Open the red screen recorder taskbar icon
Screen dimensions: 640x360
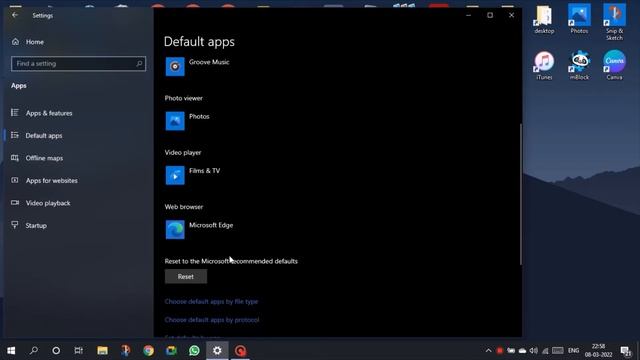pos(240,351)
